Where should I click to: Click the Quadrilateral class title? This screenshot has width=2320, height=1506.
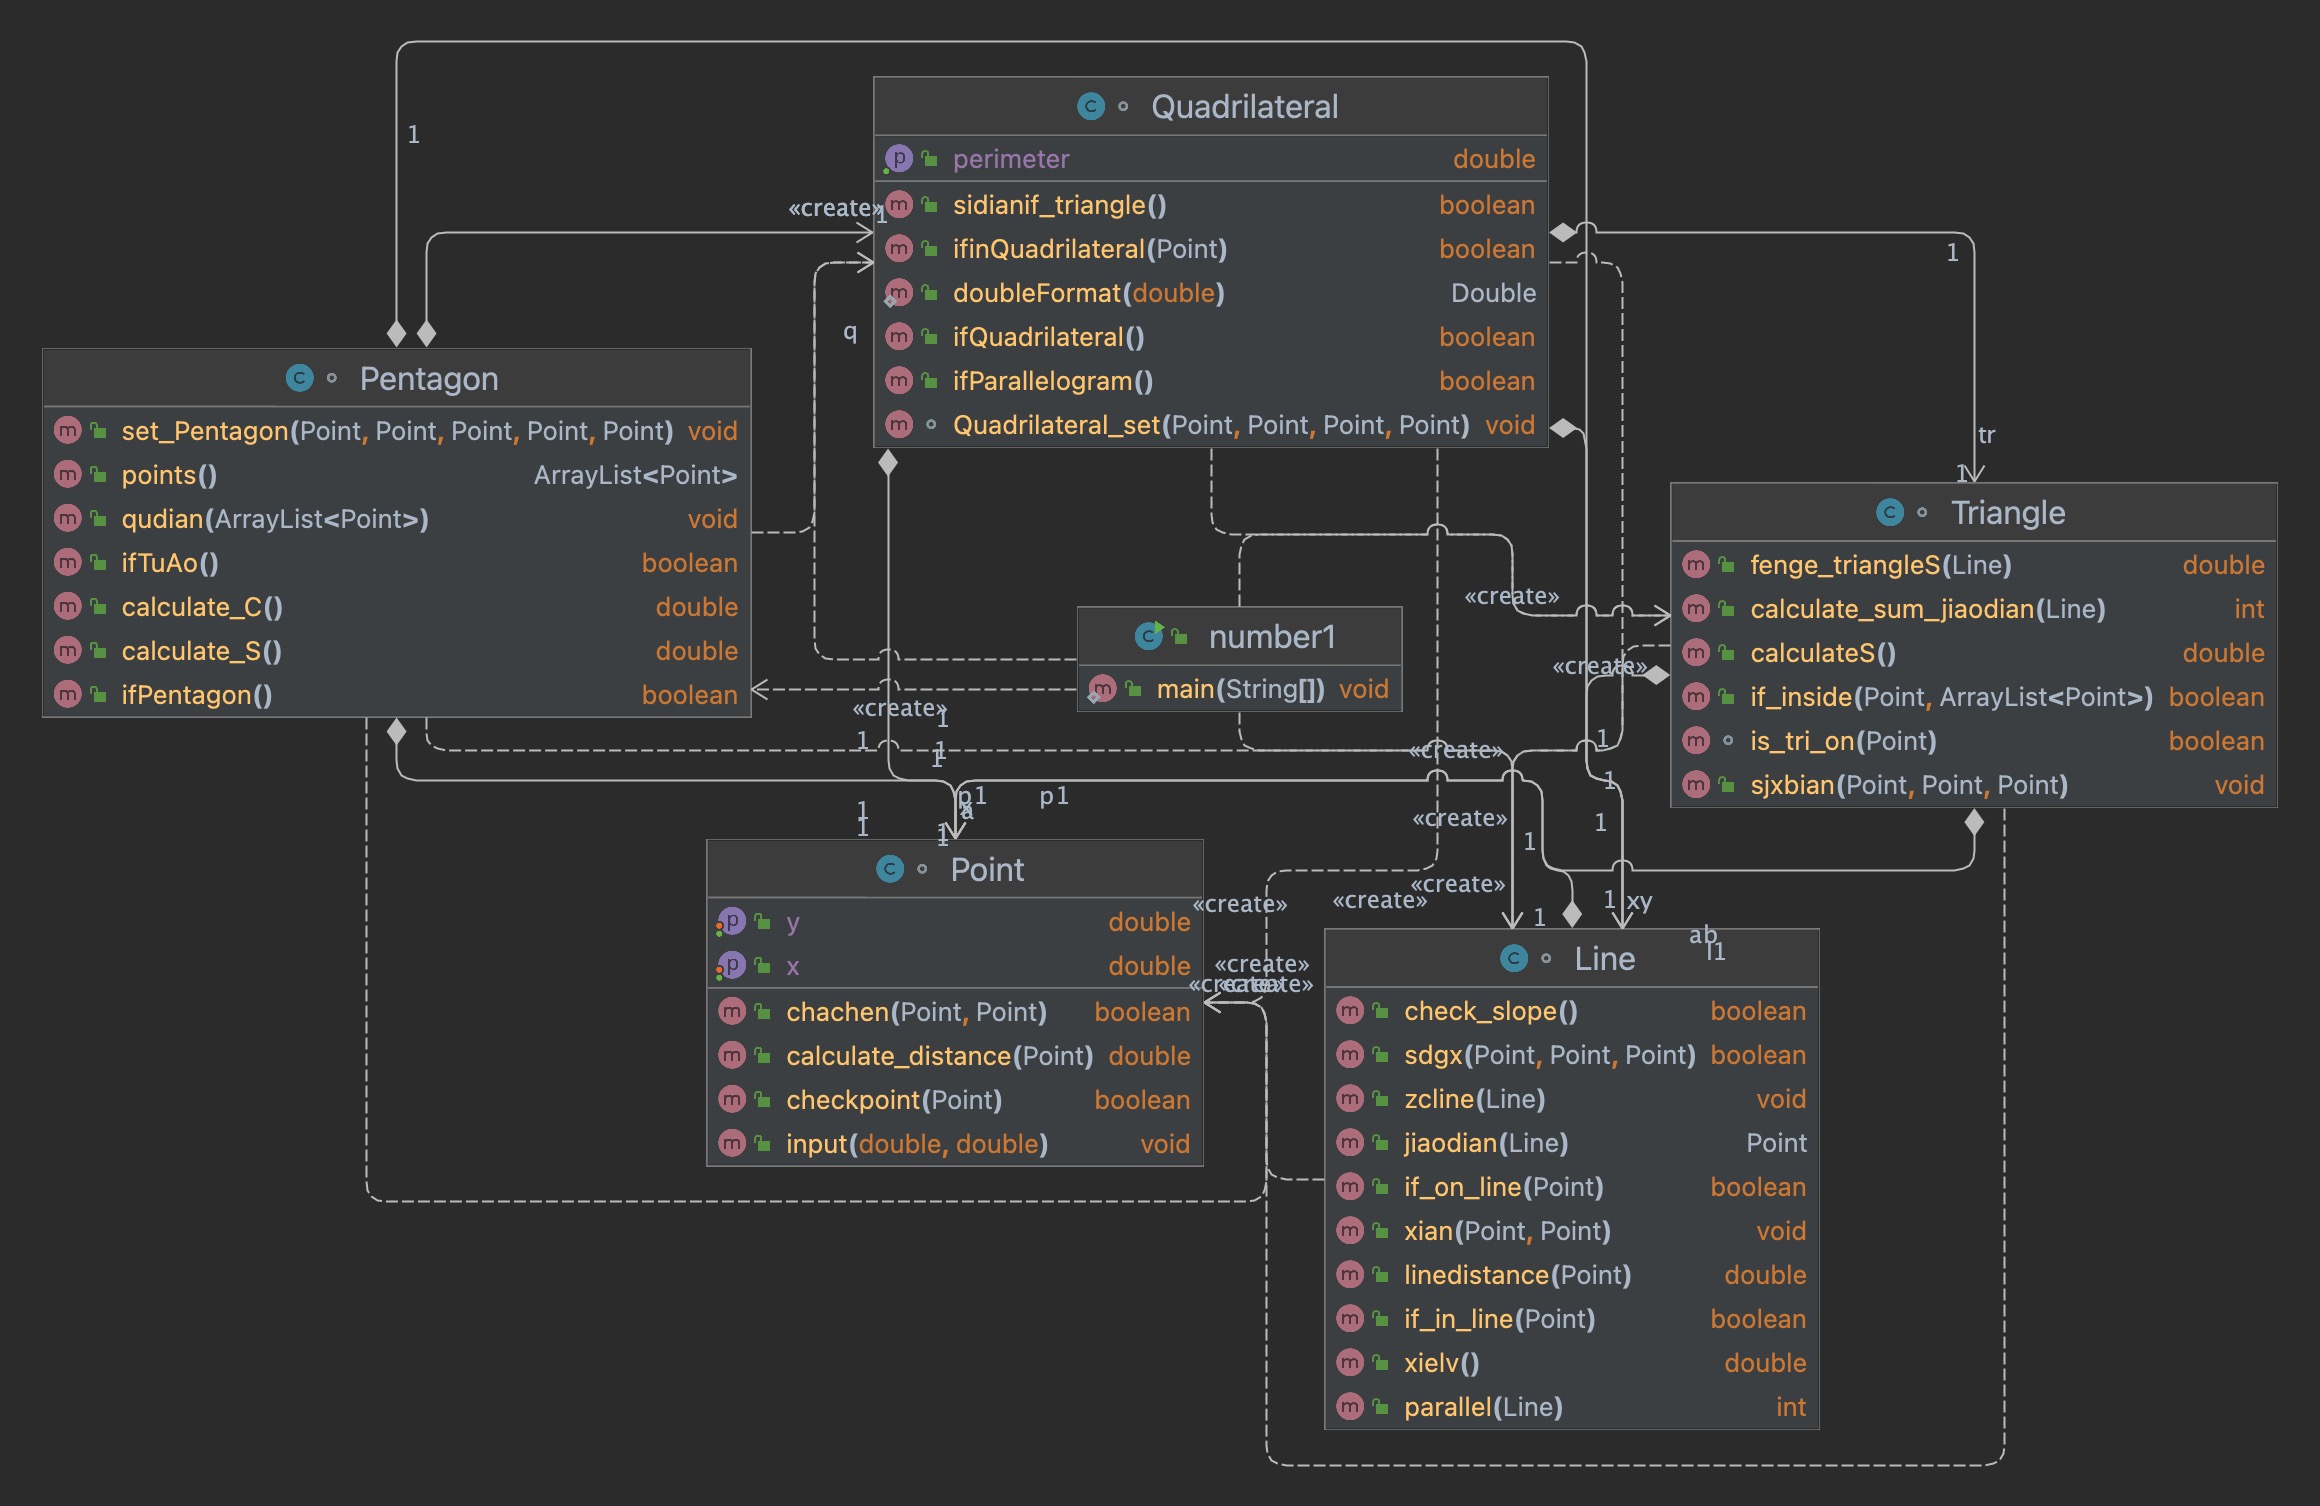click(x=1244, y=107)
